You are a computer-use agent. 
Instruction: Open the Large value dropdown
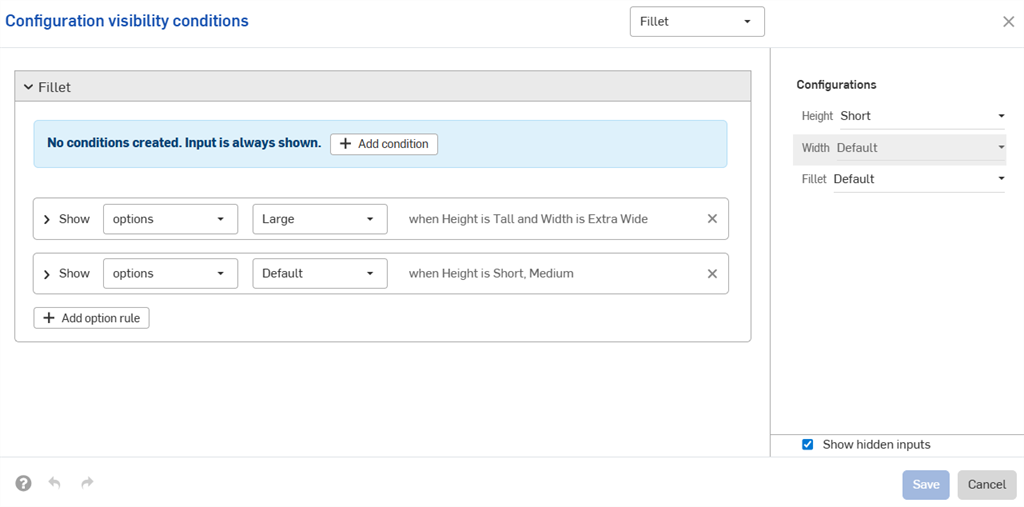click(x=320, y=219)
